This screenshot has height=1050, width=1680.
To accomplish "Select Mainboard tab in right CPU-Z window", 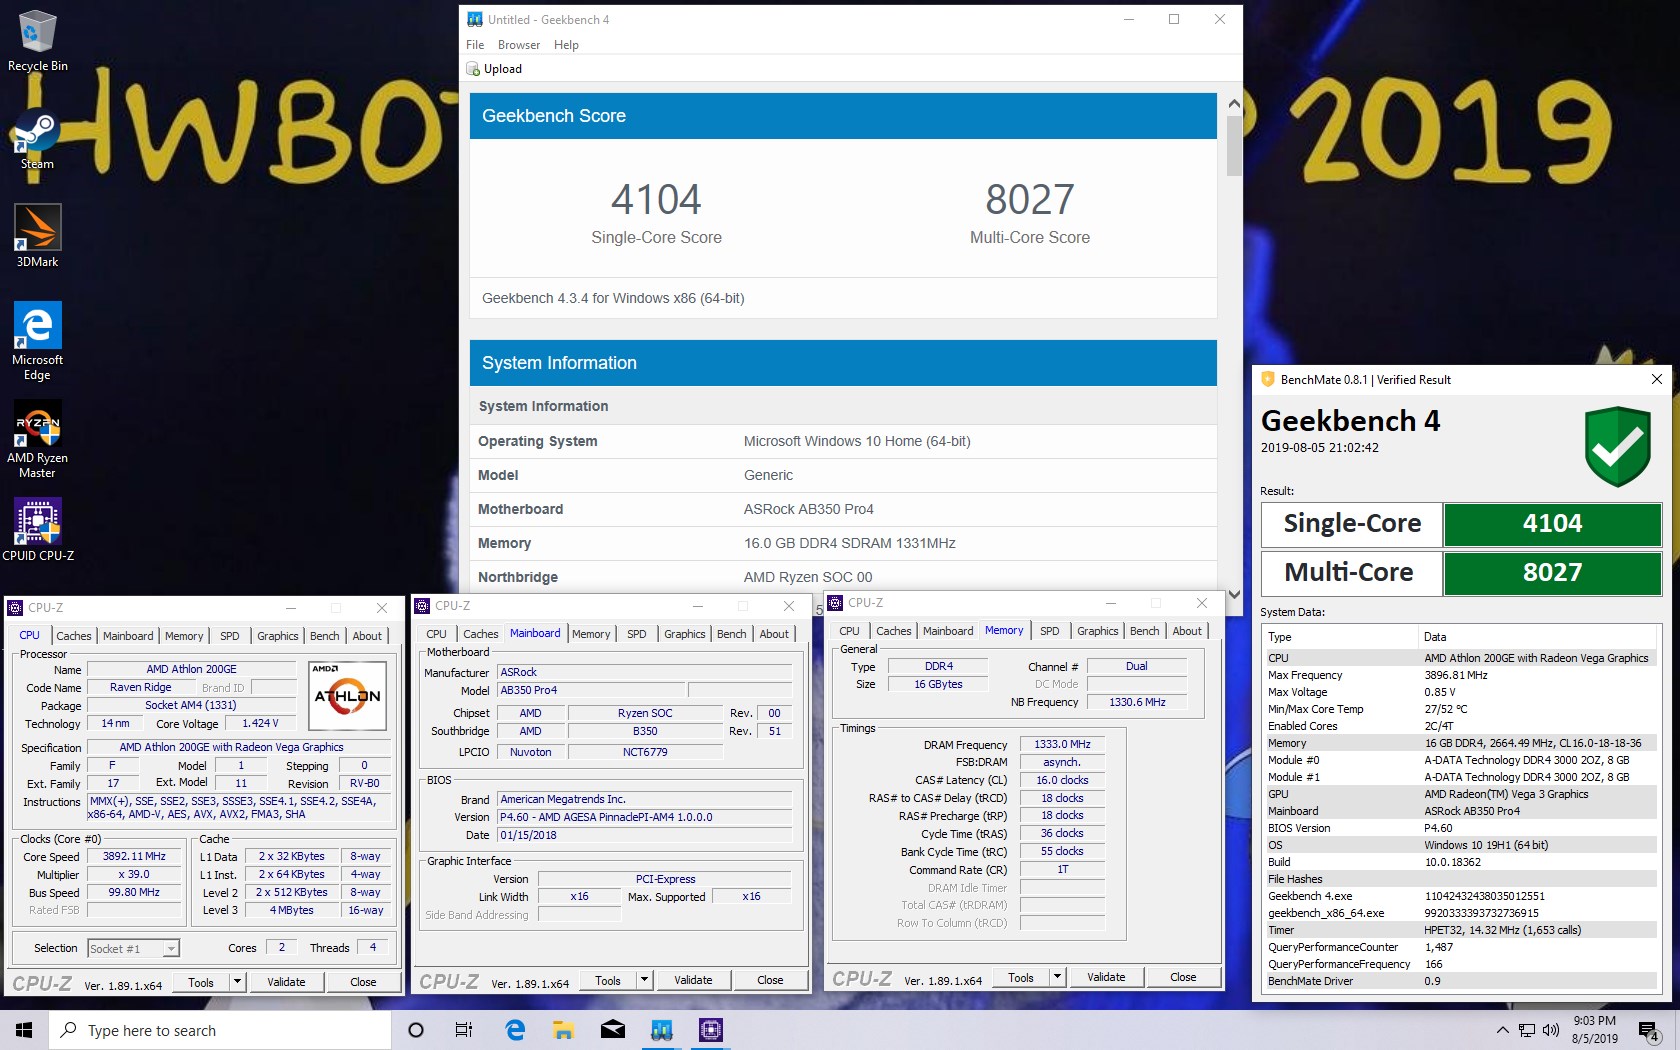I will 948,631.
